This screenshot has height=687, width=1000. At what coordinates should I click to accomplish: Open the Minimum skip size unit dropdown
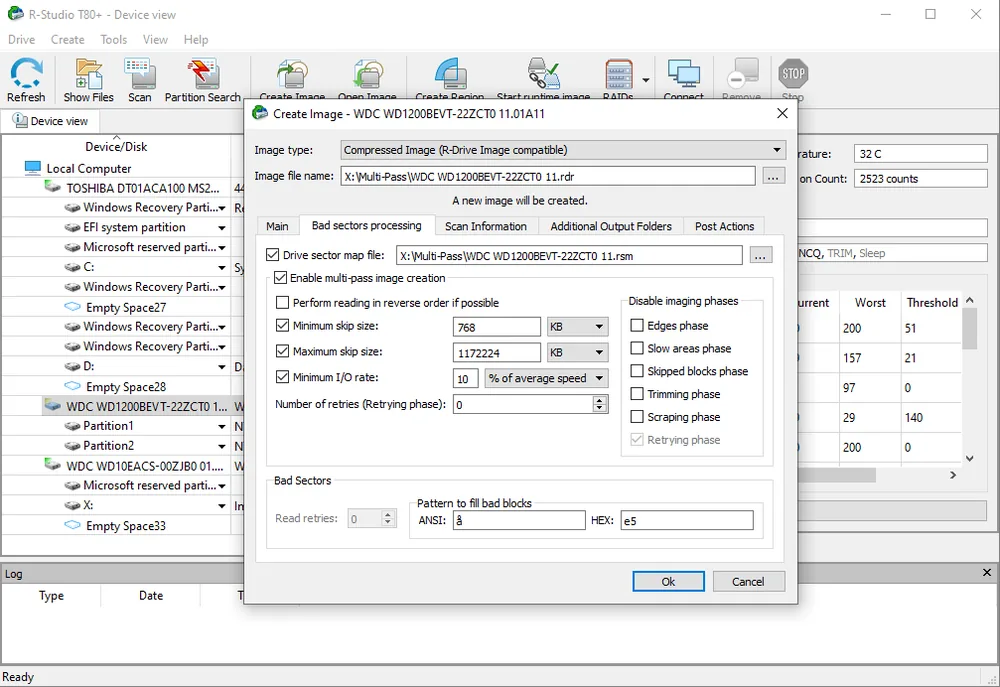click(x=577, y=327)
